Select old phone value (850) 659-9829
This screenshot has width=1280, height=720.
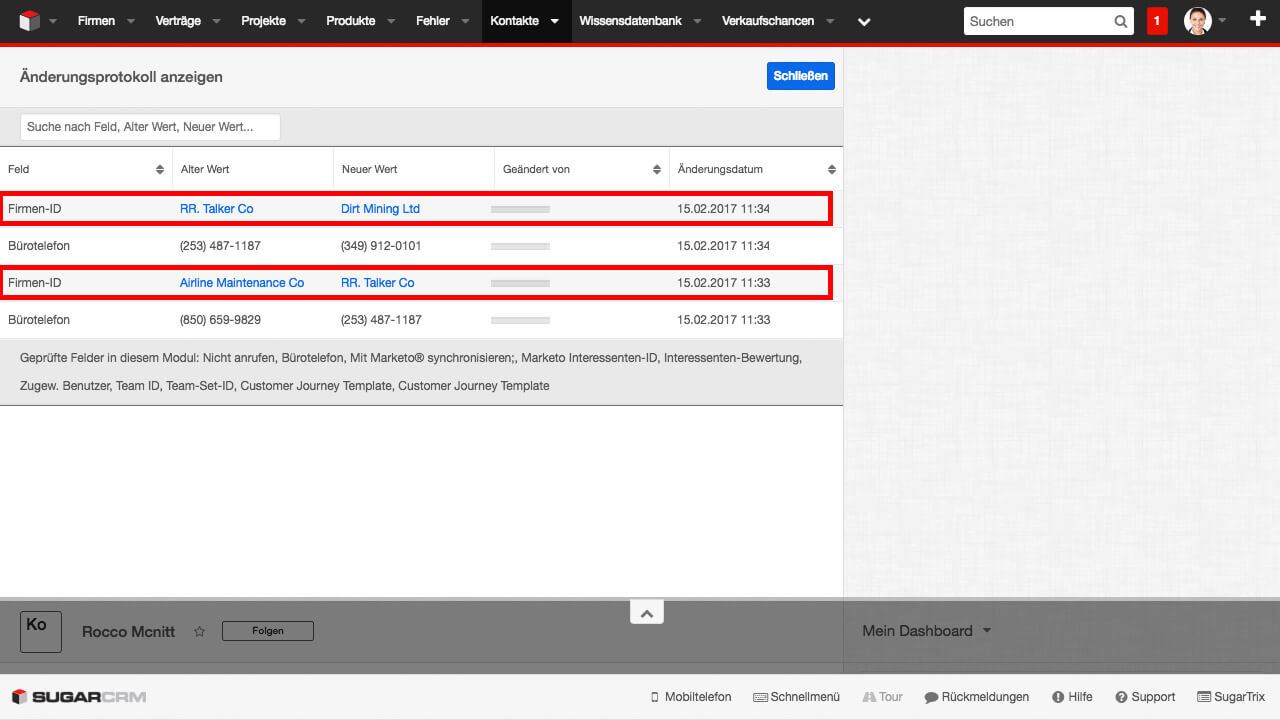[220, 320]
